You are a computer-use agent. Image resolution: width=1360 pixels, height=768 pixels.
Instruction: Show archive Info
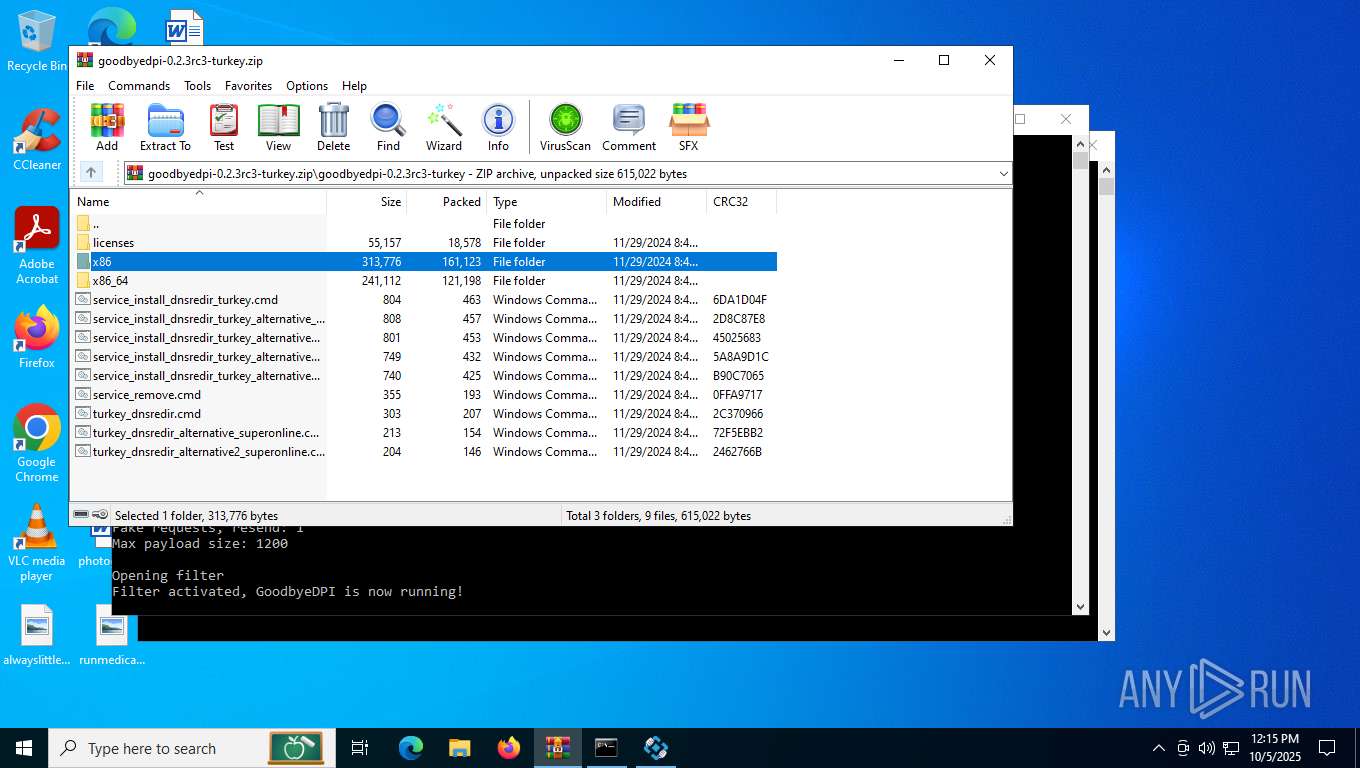(498, 127)
